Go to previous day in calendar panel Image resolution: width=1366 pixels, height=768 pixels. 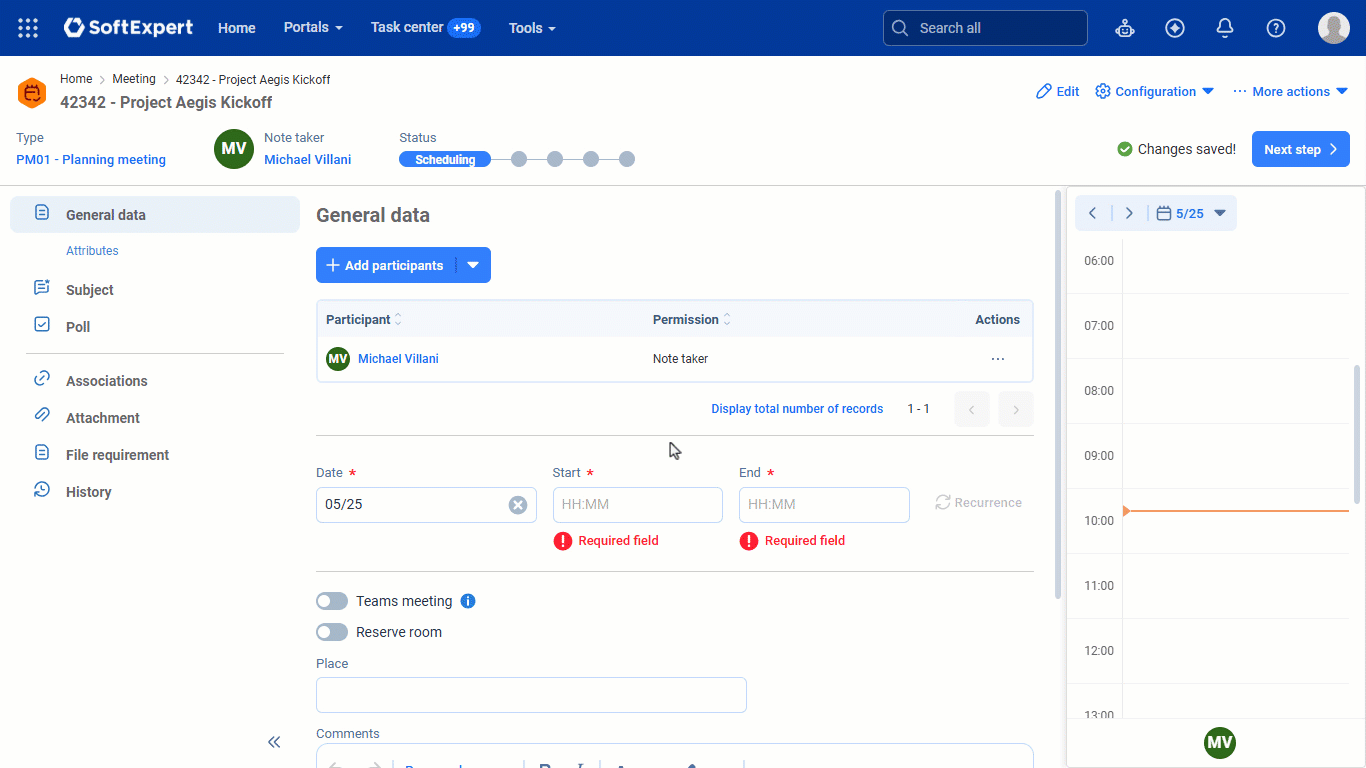[1093, 213]
